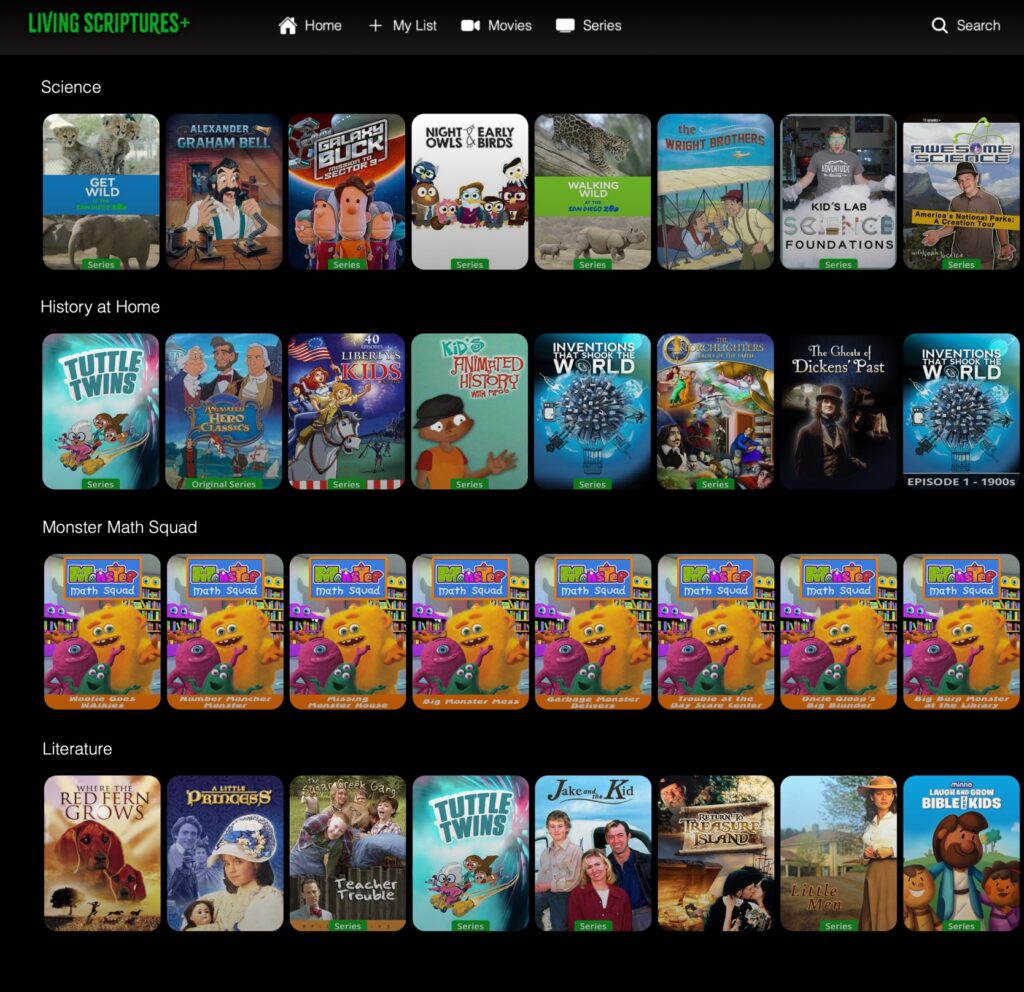Select Animated Hero Classics original series
Image resolution: width=1024 pixels, height=992 pixels.
[223, 411]
